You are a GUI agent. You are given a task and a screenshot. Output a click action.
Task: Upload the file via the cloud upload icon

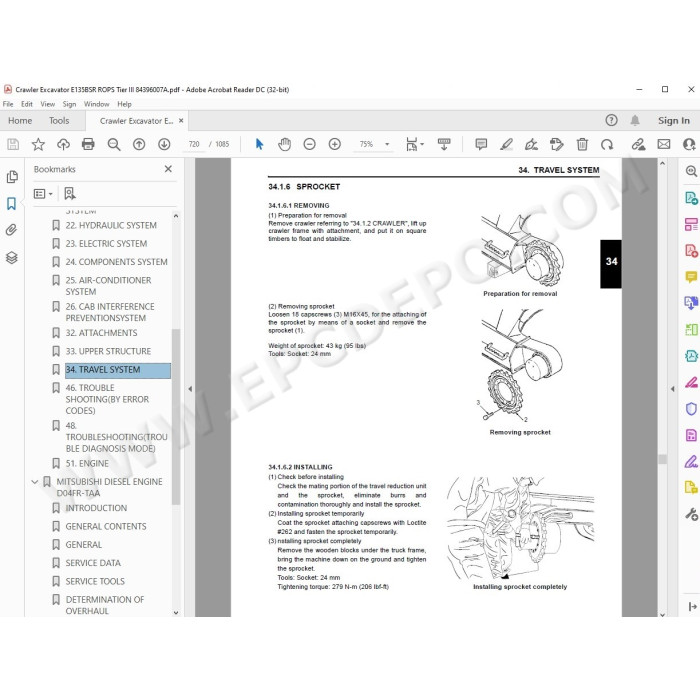(63, 144)
